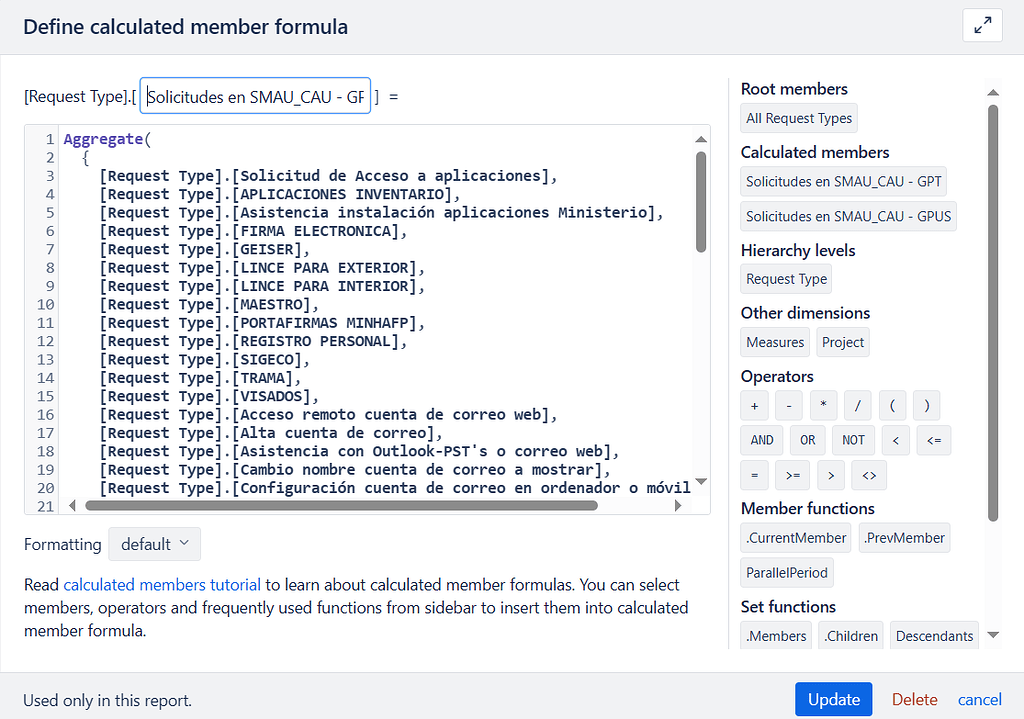This screenshot has height=719, width=1024.
Task: Insert the Descendants set function
Action: 934,634
